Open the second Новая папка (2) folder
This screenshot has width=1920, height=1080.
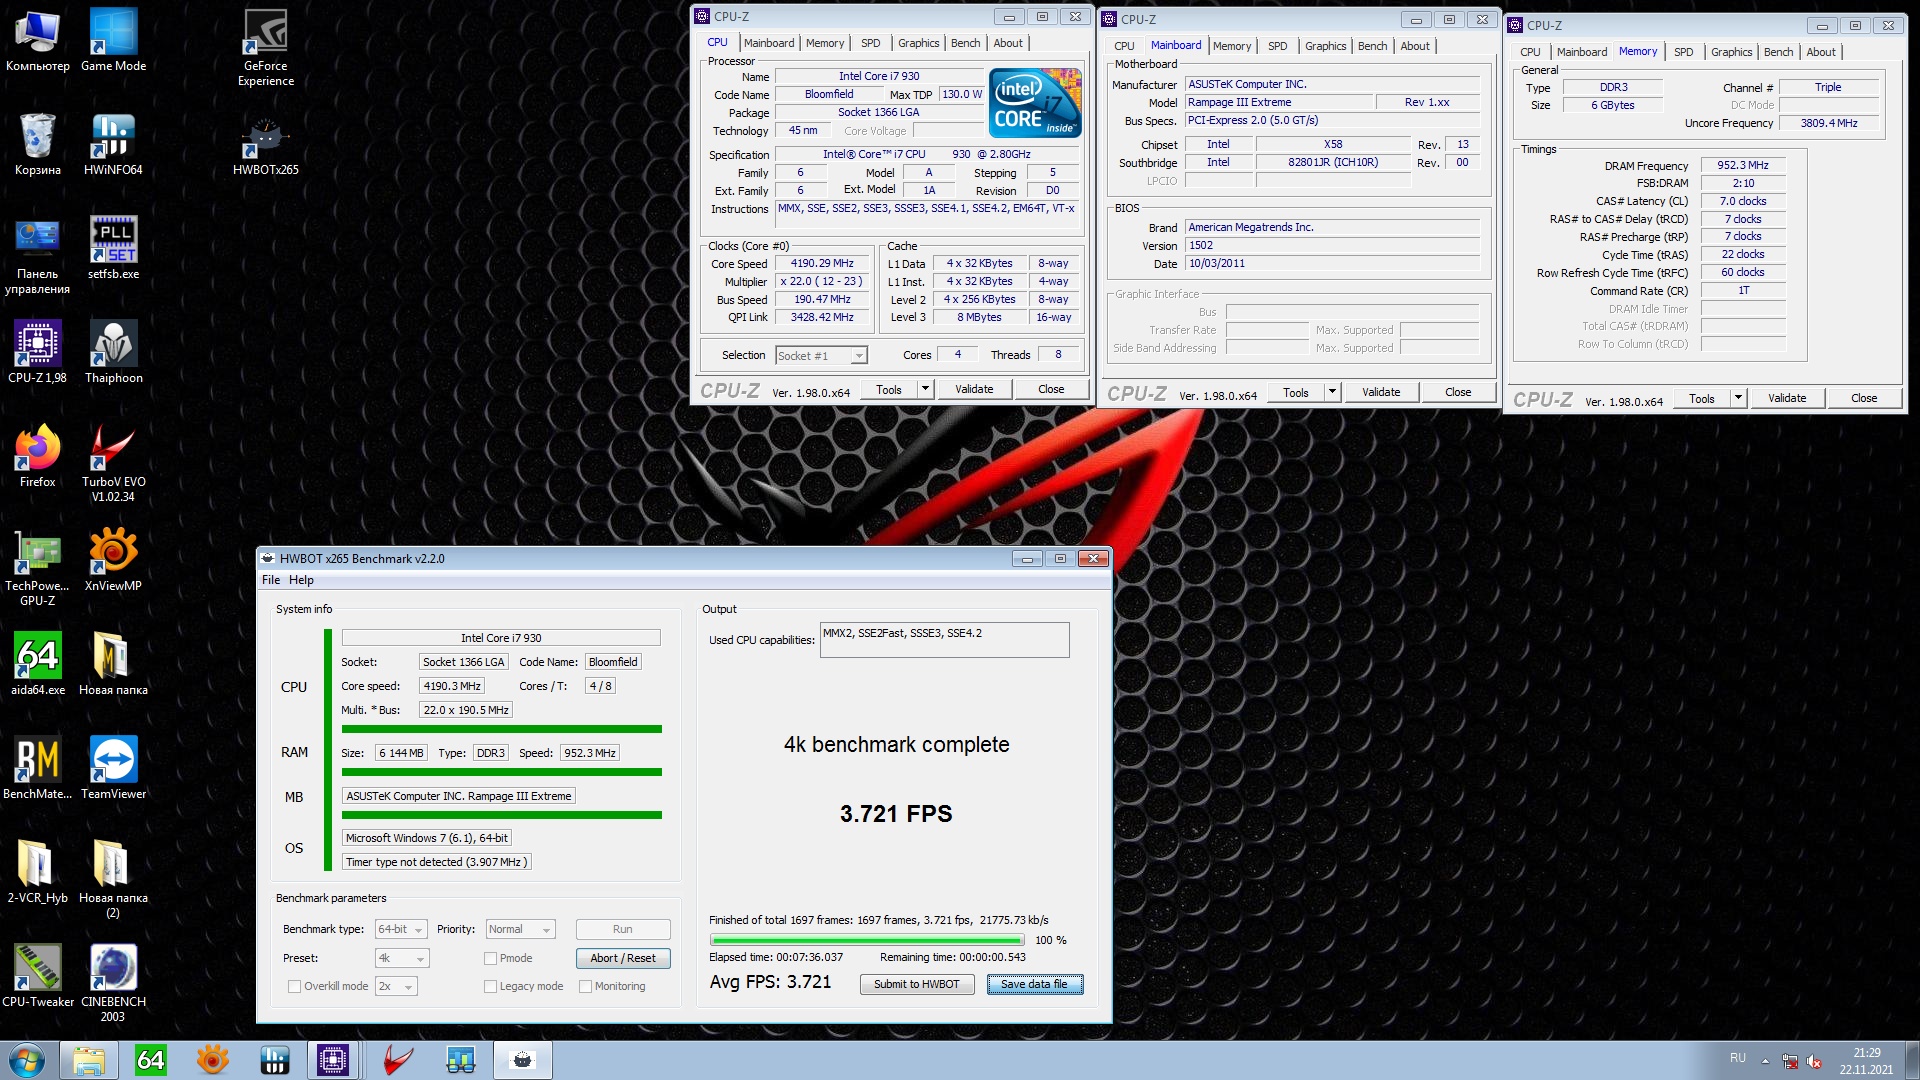click(x=113, y=879)
